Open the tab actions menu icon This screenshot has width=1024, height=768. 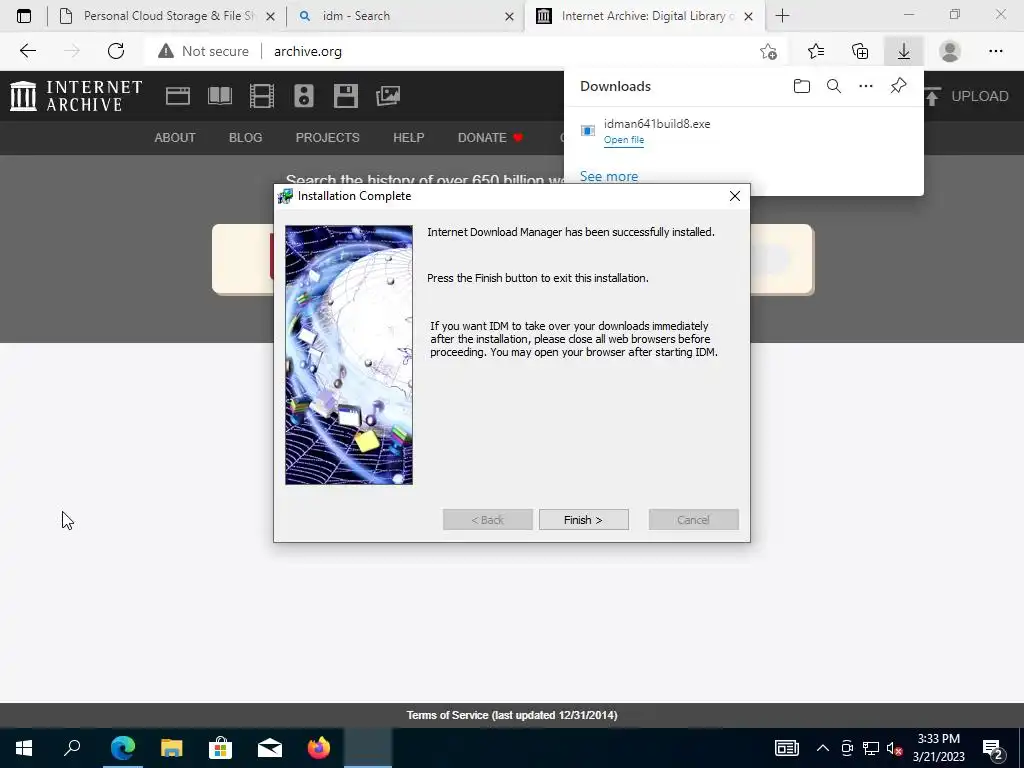pos(24,16)
